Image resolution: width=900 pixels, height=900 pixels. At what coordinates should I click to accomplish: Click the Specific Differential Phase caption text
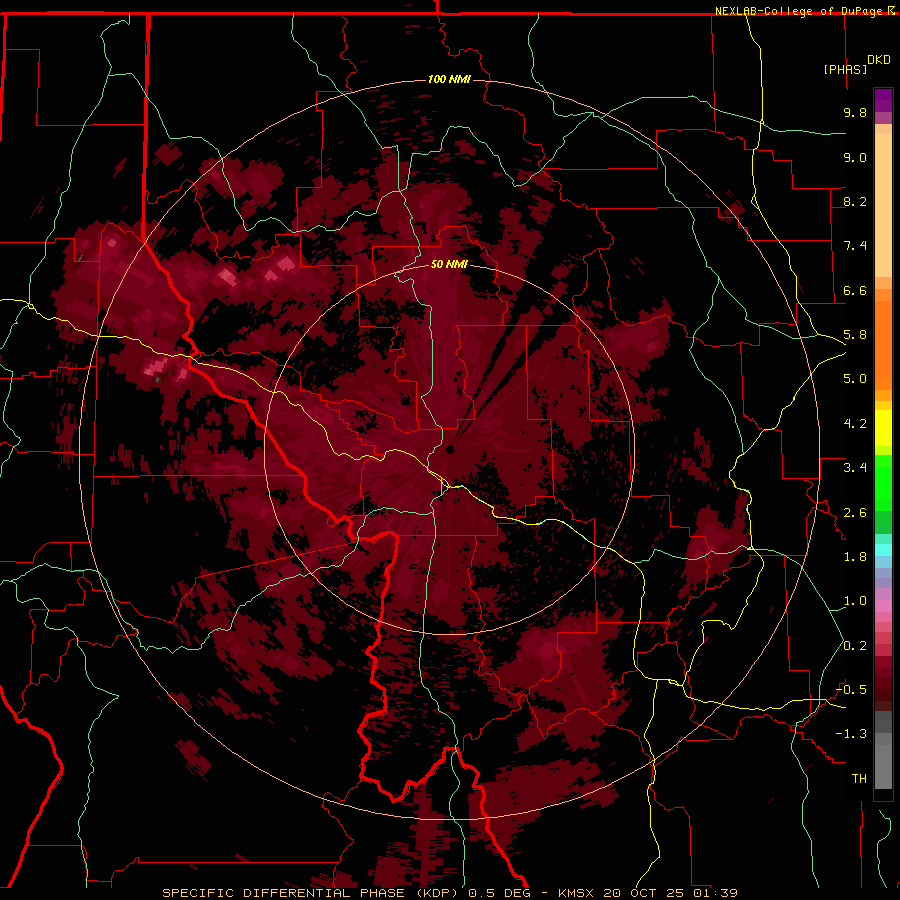point(313,893)
